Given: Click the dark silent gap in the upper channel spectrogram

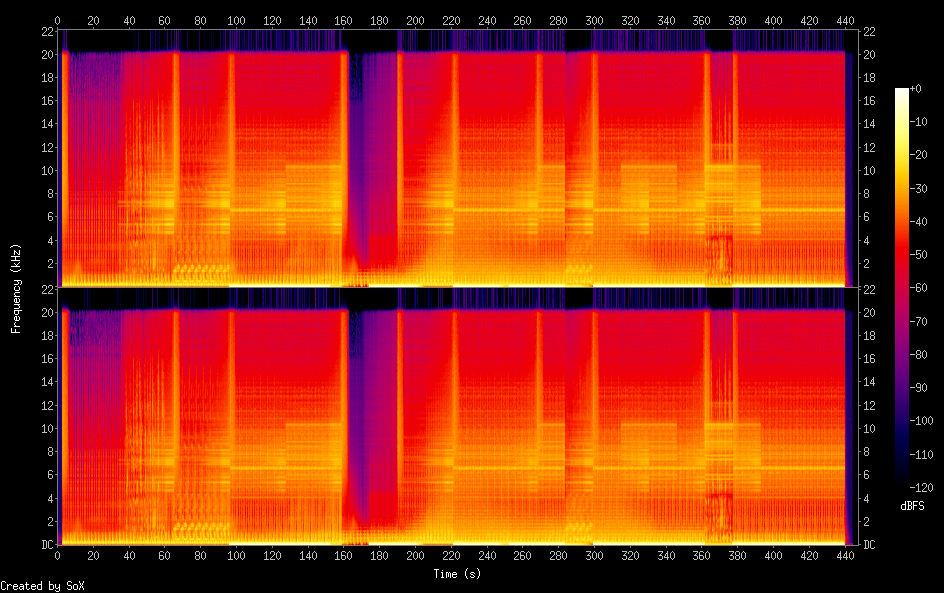Looking at the screenshot, I should 371,160.
